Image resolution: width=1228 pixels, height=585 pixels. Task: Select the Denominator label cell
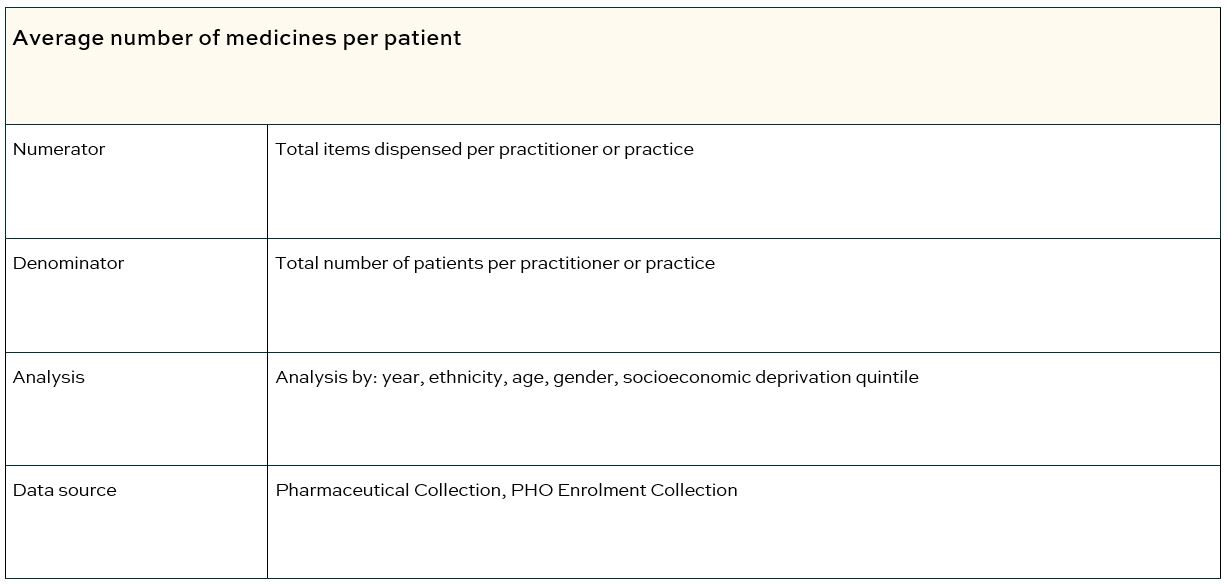click(x=136, y=295)
